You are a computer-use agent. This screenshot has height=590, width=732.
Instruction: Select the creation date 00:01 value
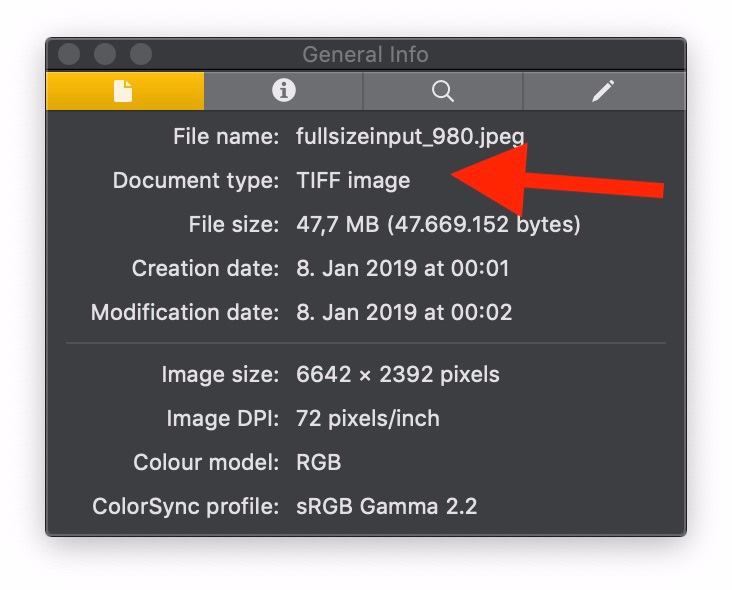click(403, 269)
